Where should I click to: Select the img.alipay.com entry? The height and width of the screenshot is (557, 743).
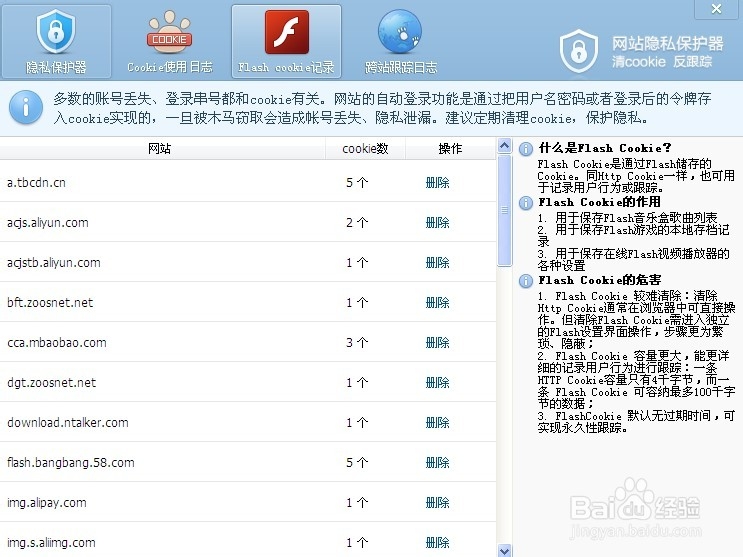(248, 502)
